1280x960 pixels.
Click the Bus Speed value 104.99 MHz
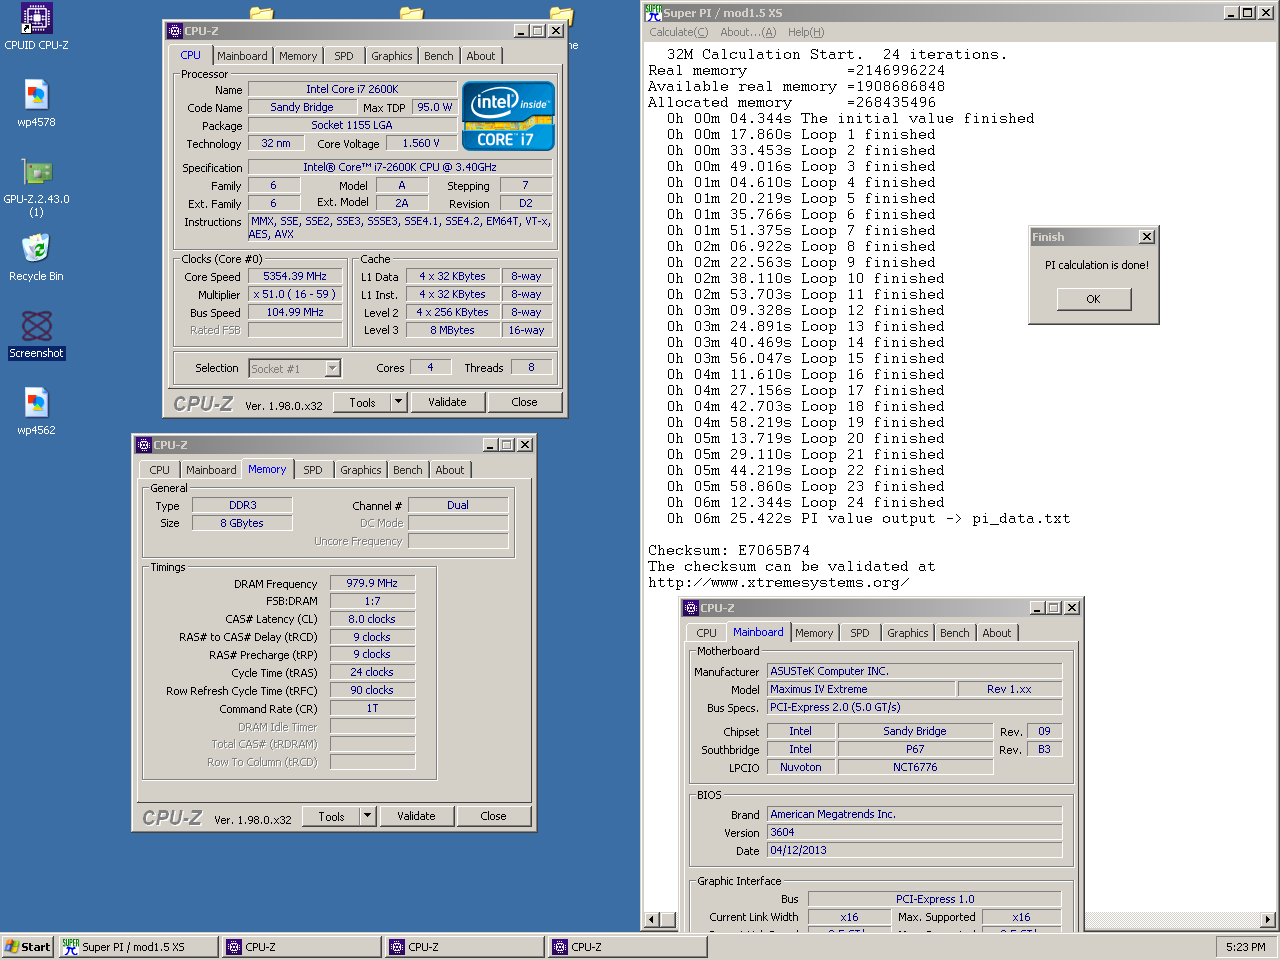[295, 312]
